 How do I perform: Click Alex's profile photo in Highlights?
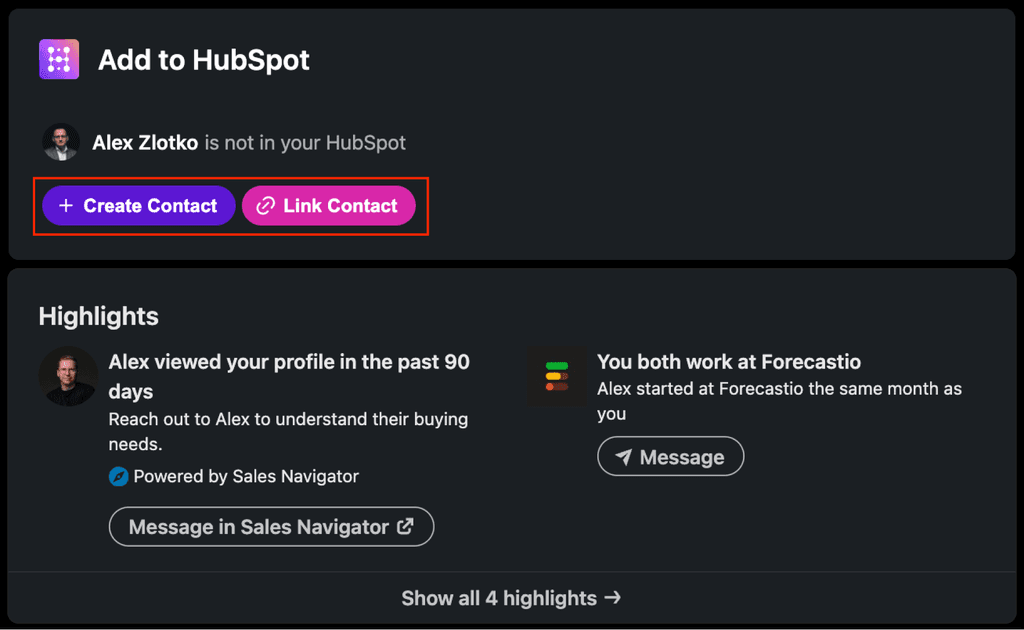click(67, 376)
